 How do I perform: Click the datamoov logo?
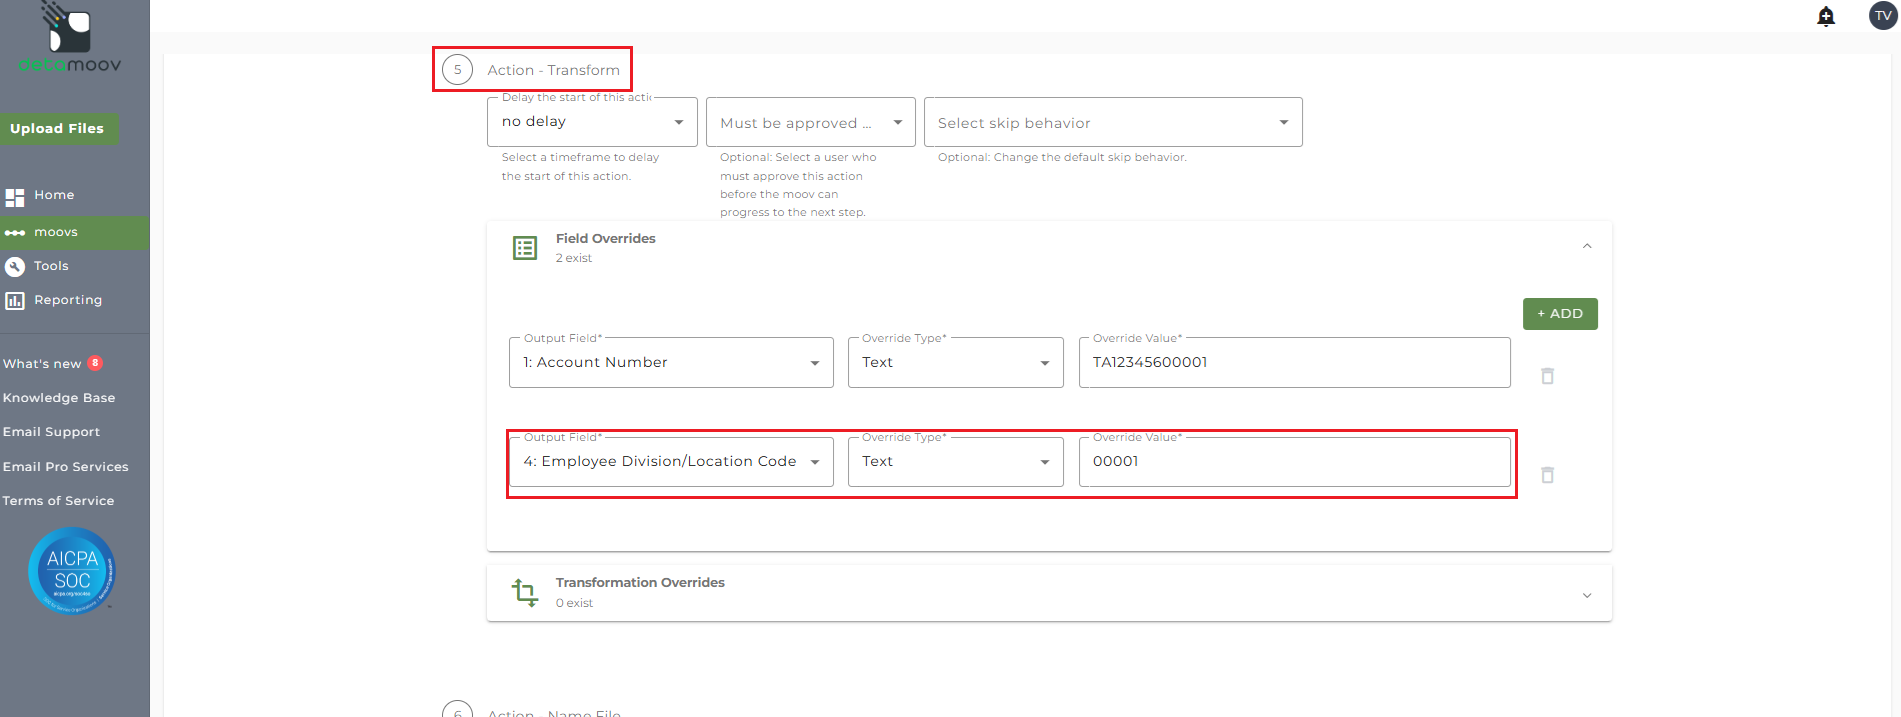[x=70, y=40]
